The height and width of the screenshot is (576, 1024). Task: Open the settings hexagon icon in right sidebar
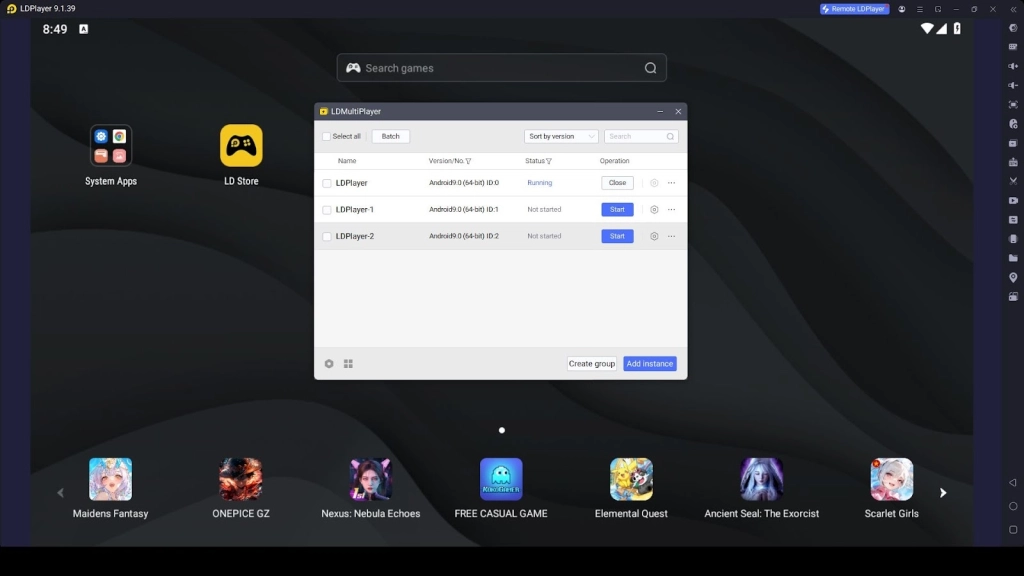click(1013, 28)
